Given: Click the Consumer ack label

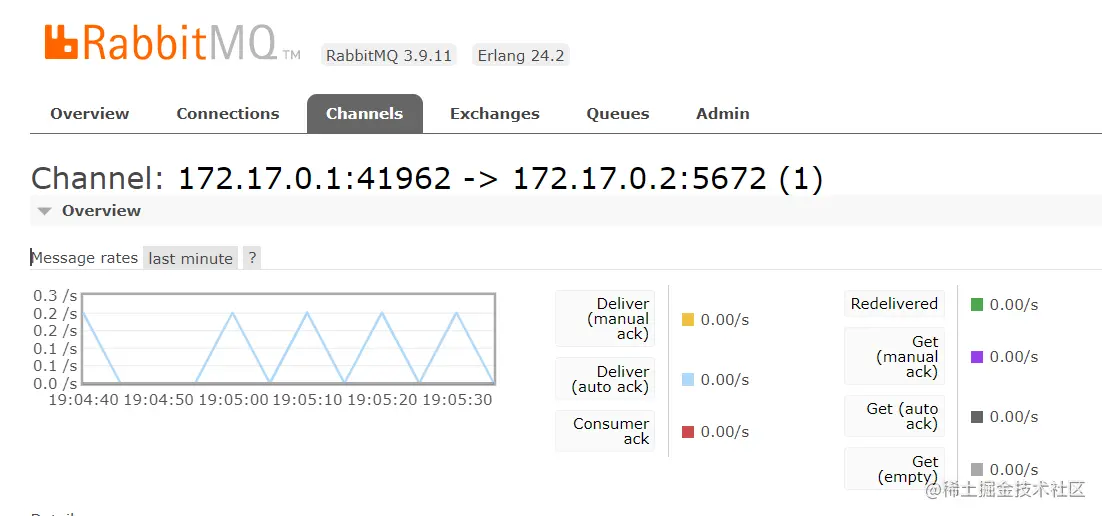Looking at the screenshot, I should click(x=605, y=431).
